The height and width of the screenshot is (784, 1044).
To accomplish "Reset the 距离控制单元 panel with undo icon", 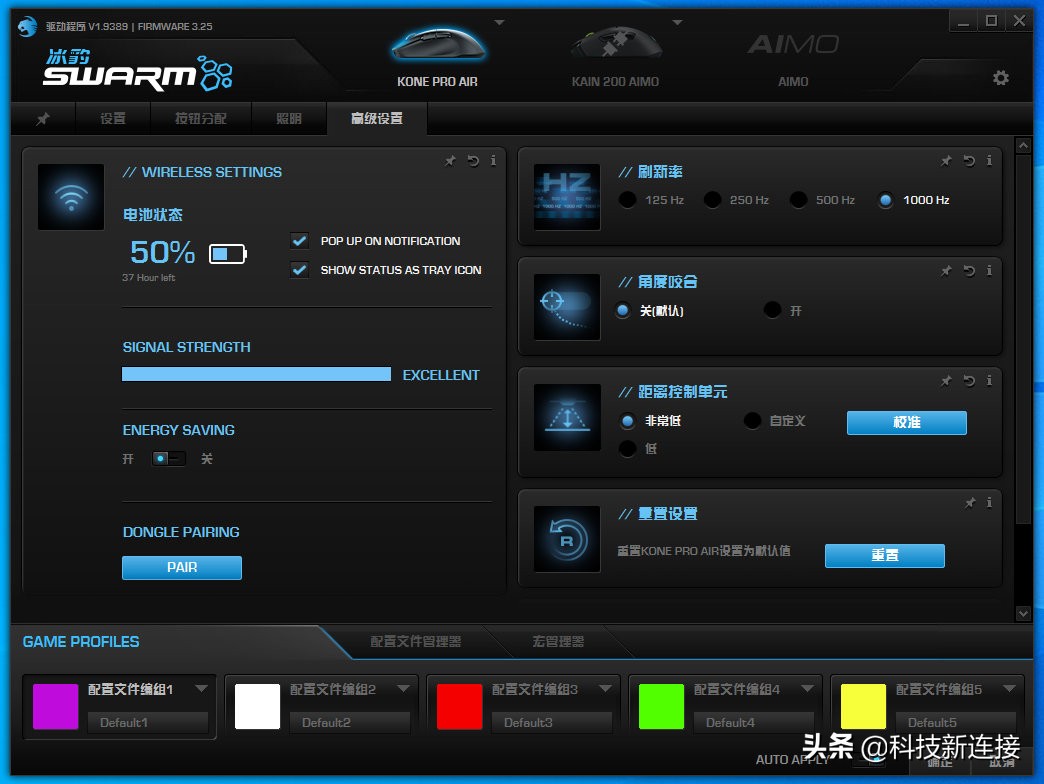I will coord(969,381).
